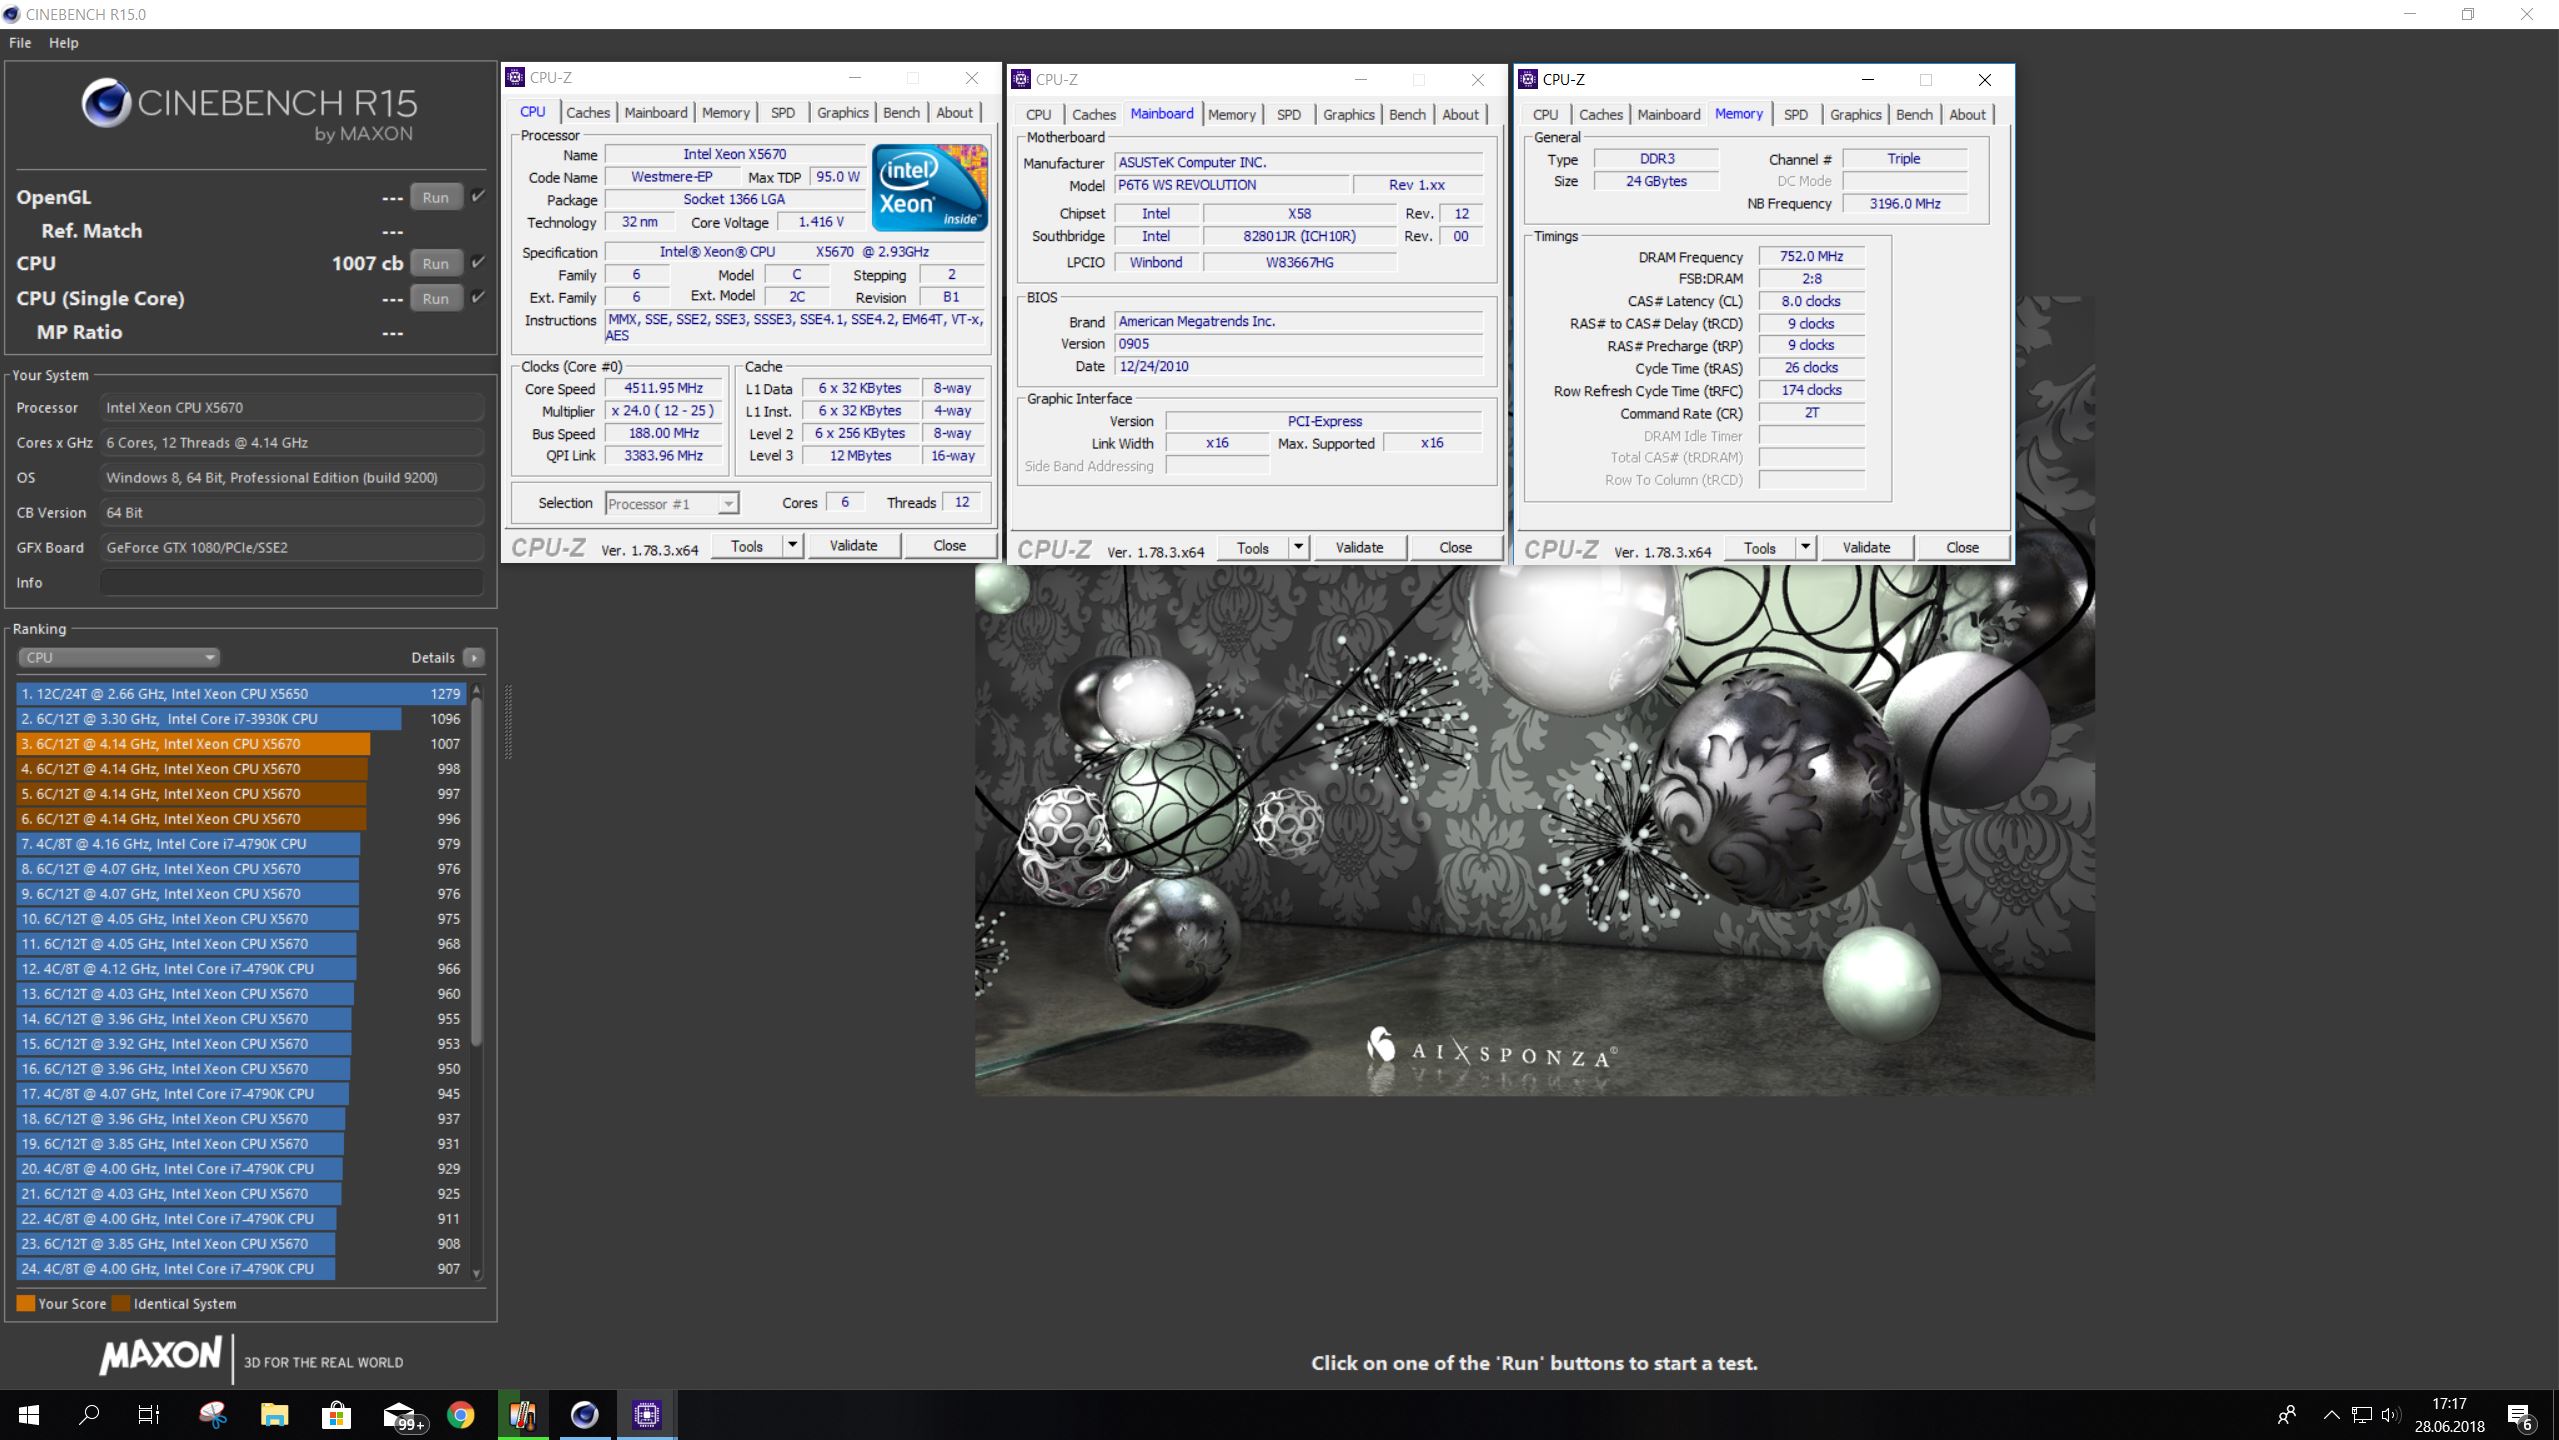The image size is (2559, 1440).
Task: Switch to CPU-Z taskbar icon
Action: [x=647, y=1415]
